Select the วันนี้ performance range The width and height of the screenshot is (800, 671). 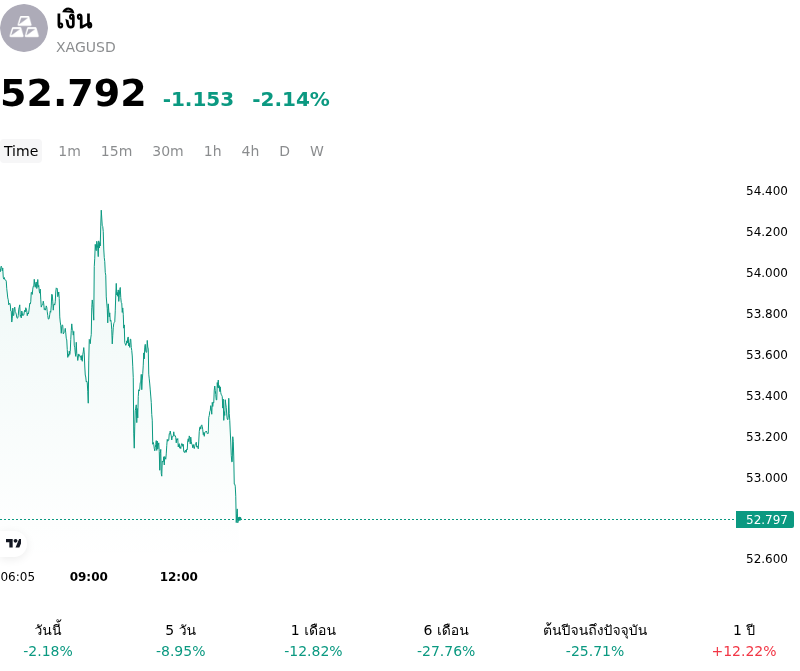tap(48, 640)
